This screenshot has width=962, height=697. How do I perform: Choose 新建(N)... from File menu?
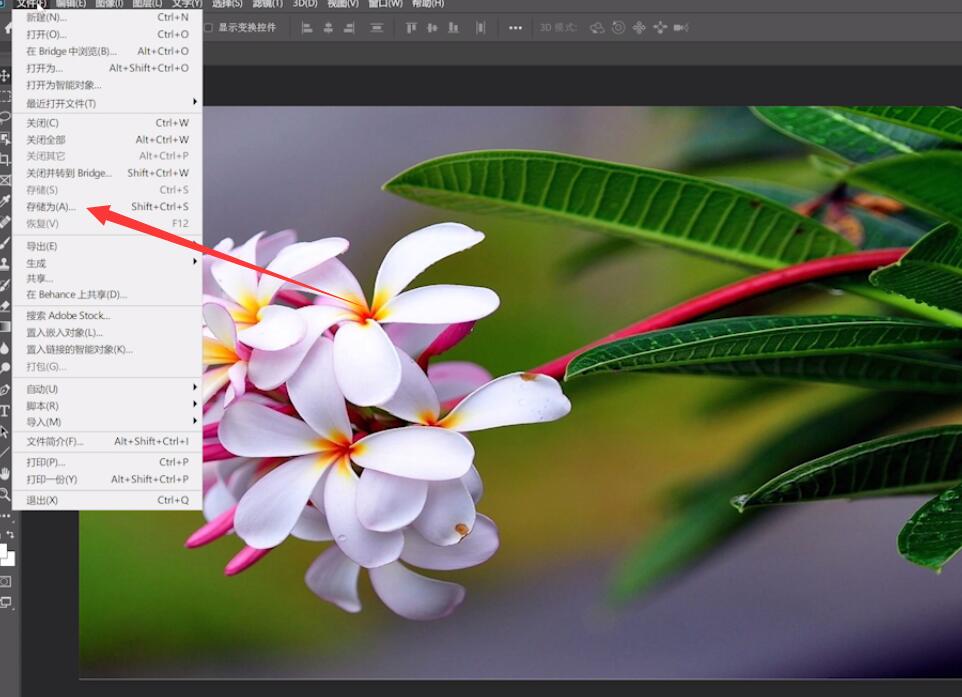click(107, 17)
